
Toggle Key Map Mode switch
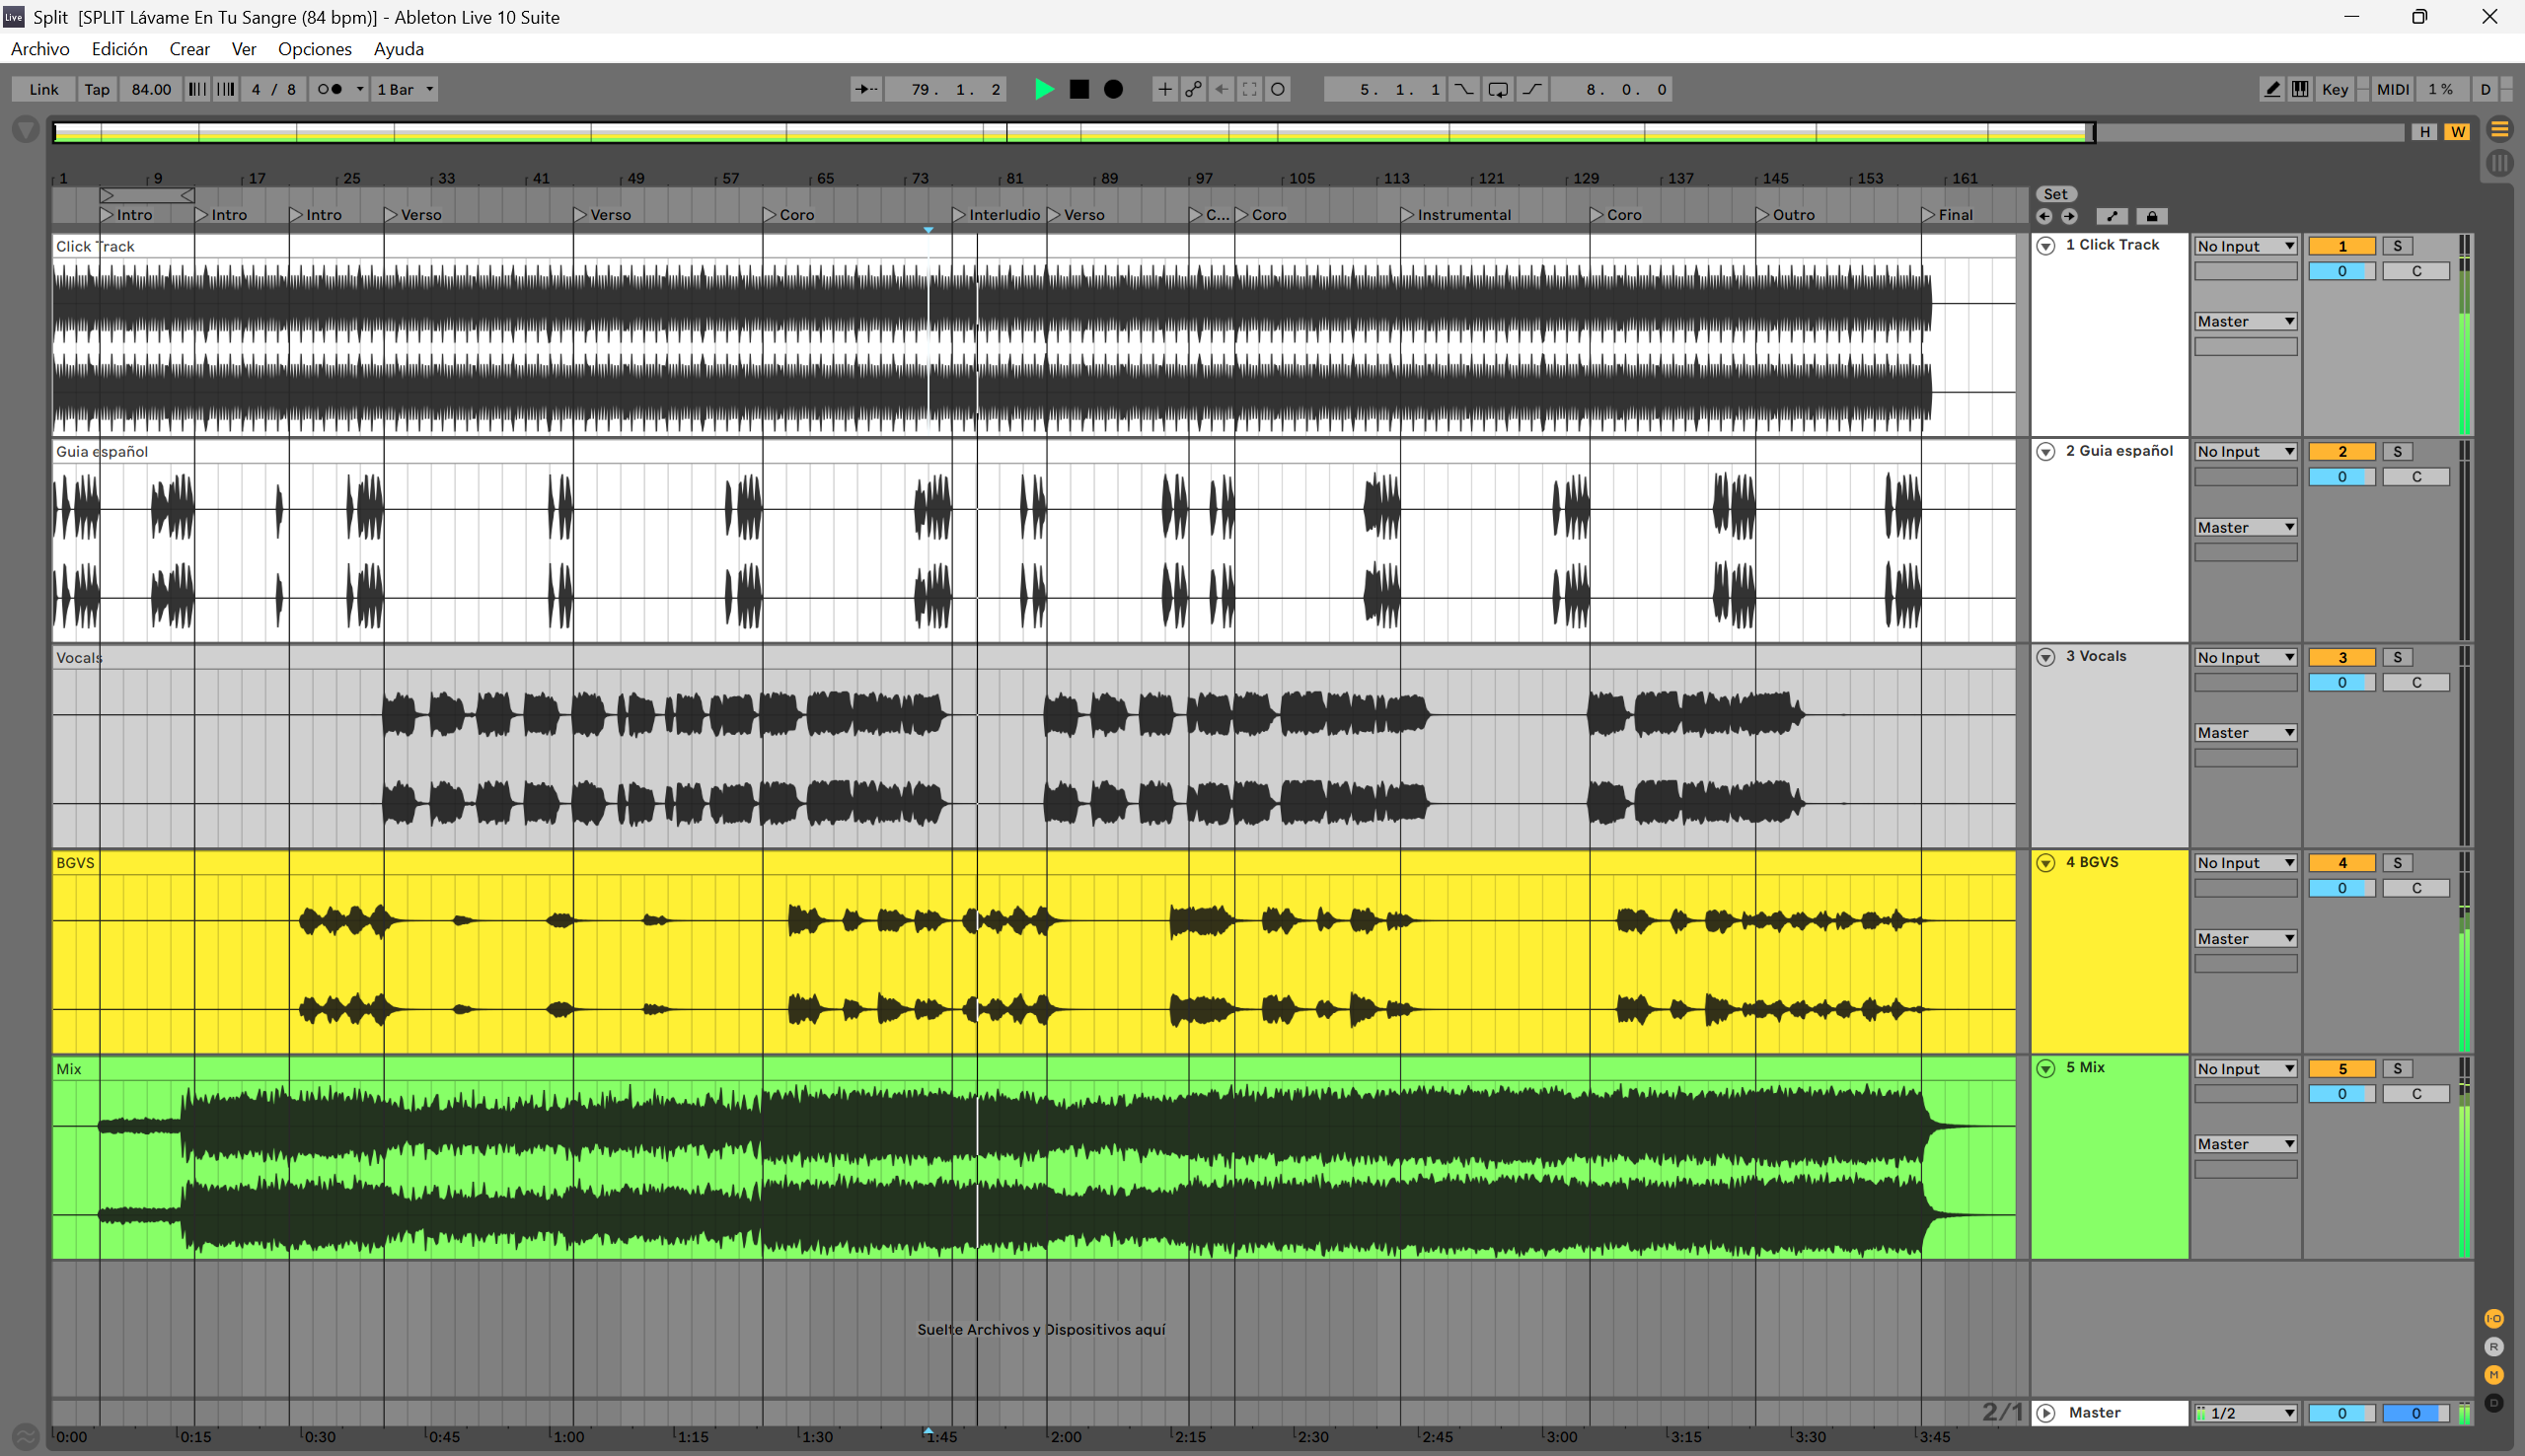point(2335,89)
